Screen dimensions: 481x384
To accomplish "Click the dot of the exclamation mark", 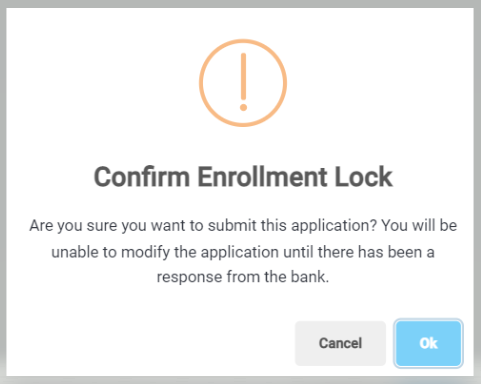I will [x=243, y=107].
